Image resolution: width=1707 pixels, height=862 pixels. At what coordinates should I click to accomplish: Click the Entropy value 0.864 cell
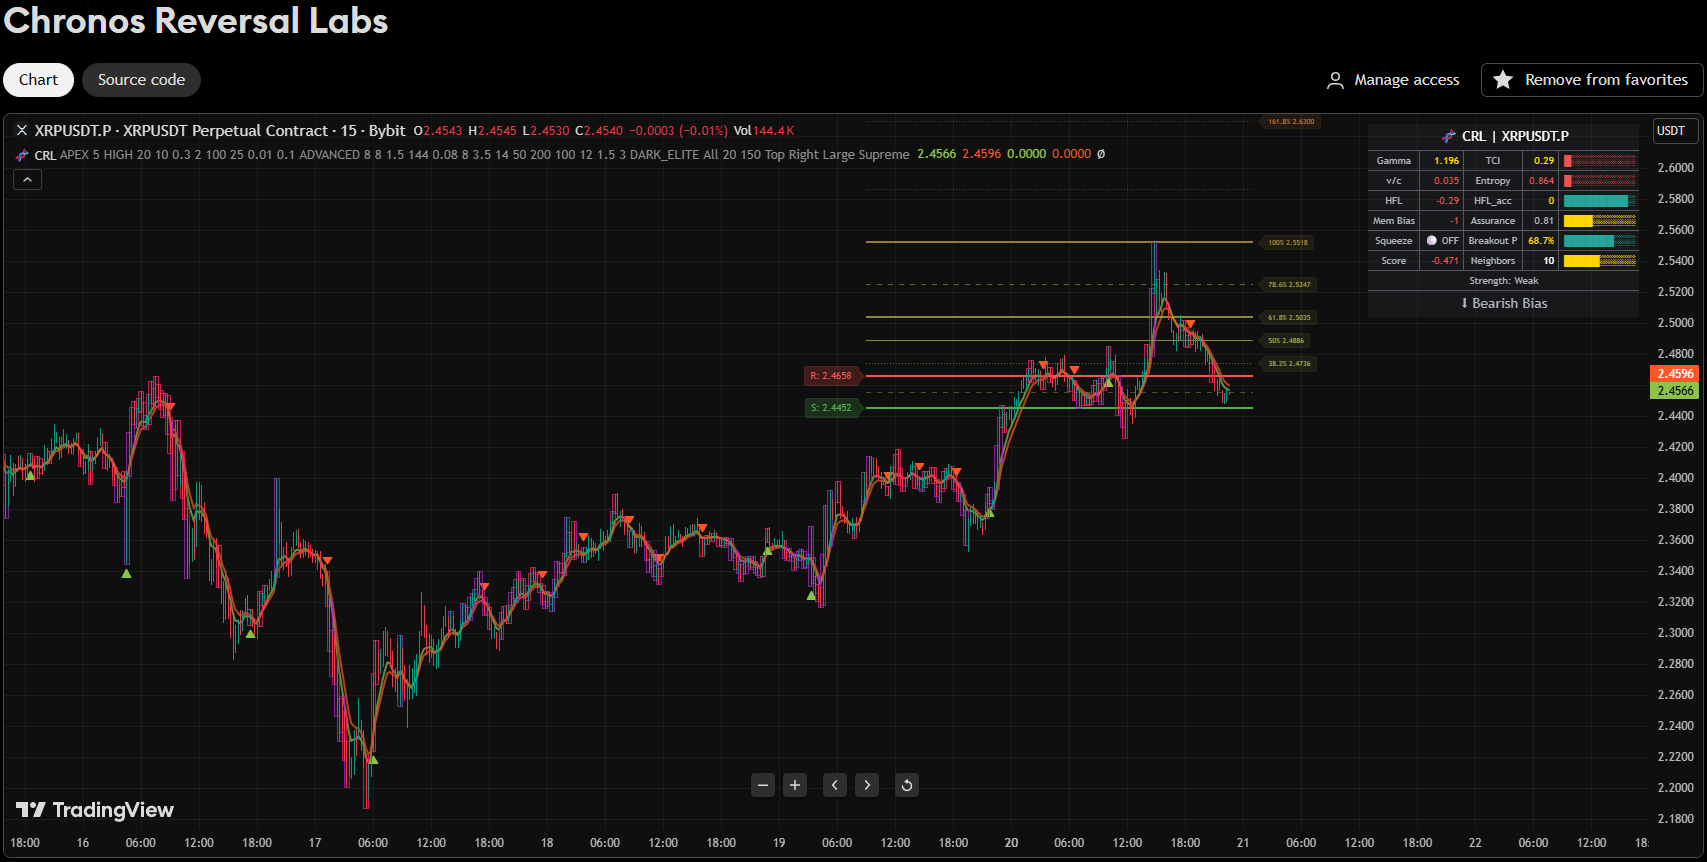click(1542, 181)
